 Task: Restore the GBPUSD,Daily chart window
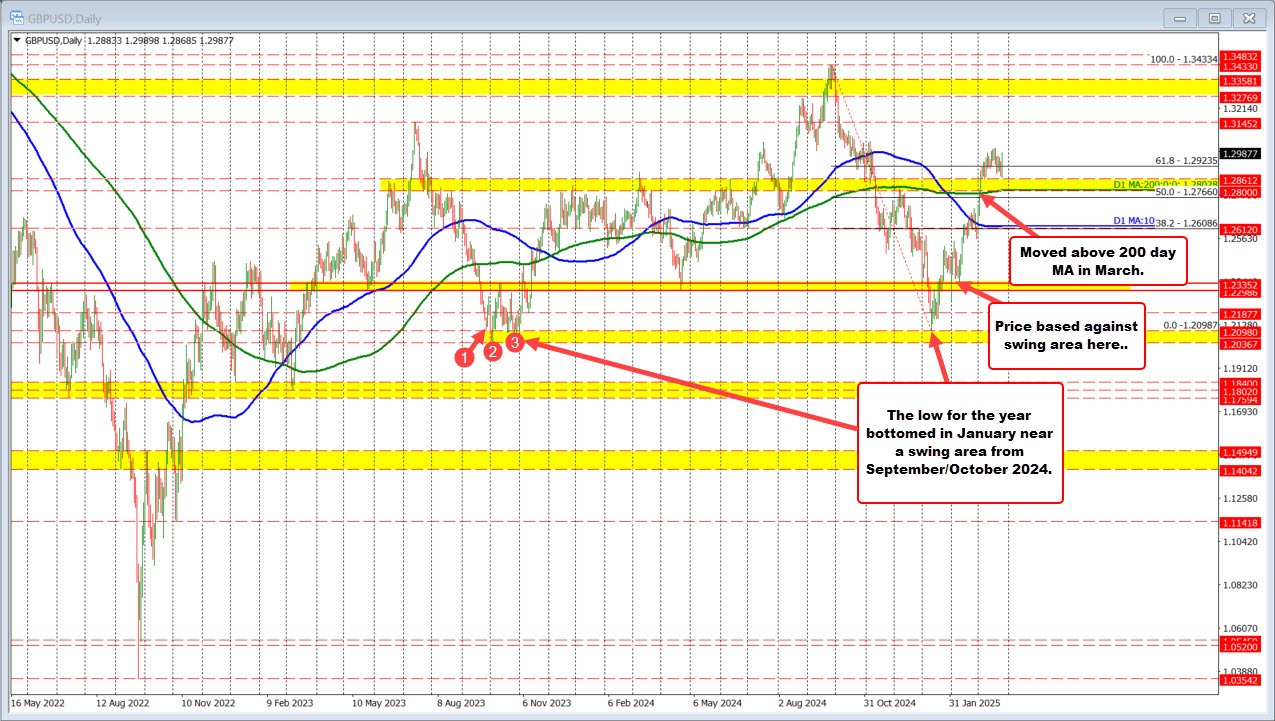click(1214, 17)
